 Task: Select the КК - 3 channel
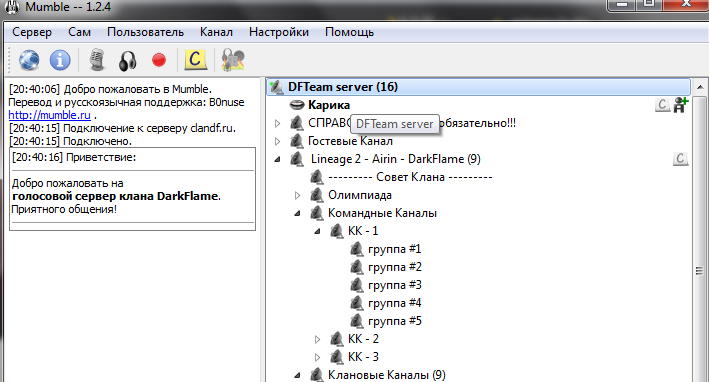363,357
